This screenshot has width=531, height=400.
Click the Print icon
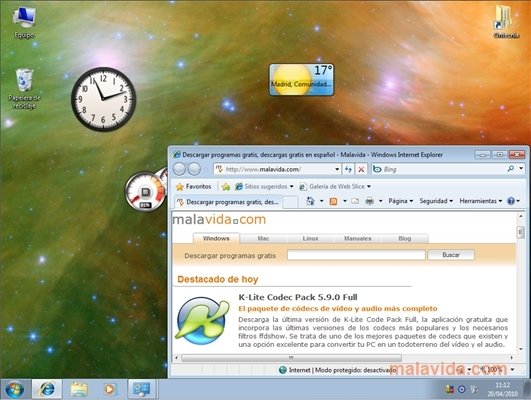(369, 201)
